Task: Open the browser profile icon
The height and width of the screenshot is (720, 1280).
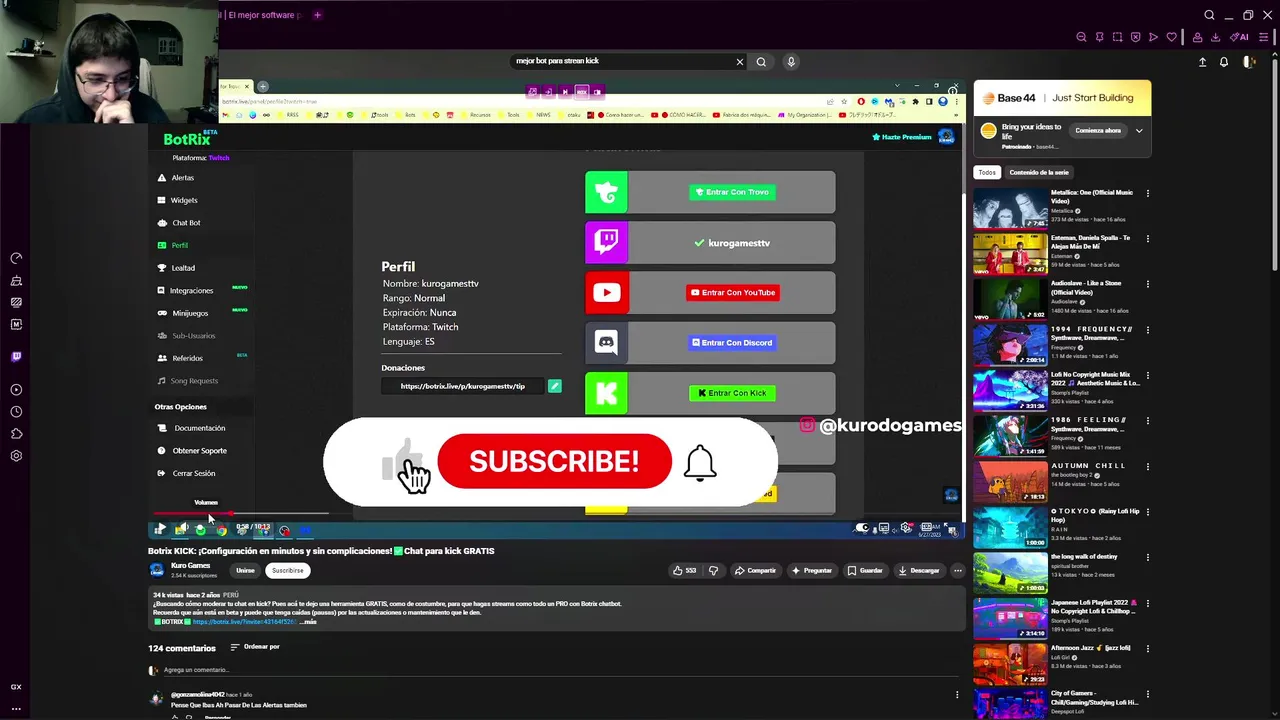Action: [x=1197, y=37]
